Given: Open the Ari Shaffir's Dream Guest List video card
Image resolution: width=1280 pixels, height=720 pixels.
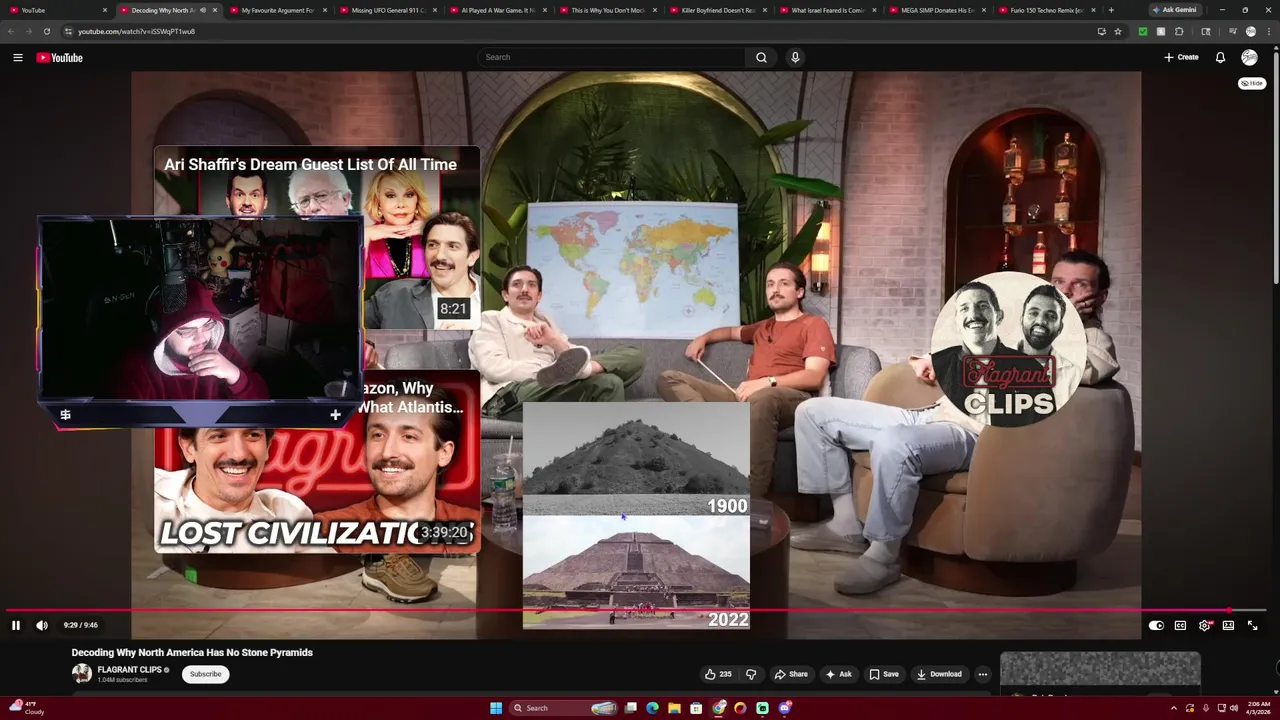Looking at the screenshot, I should (317, 238).
